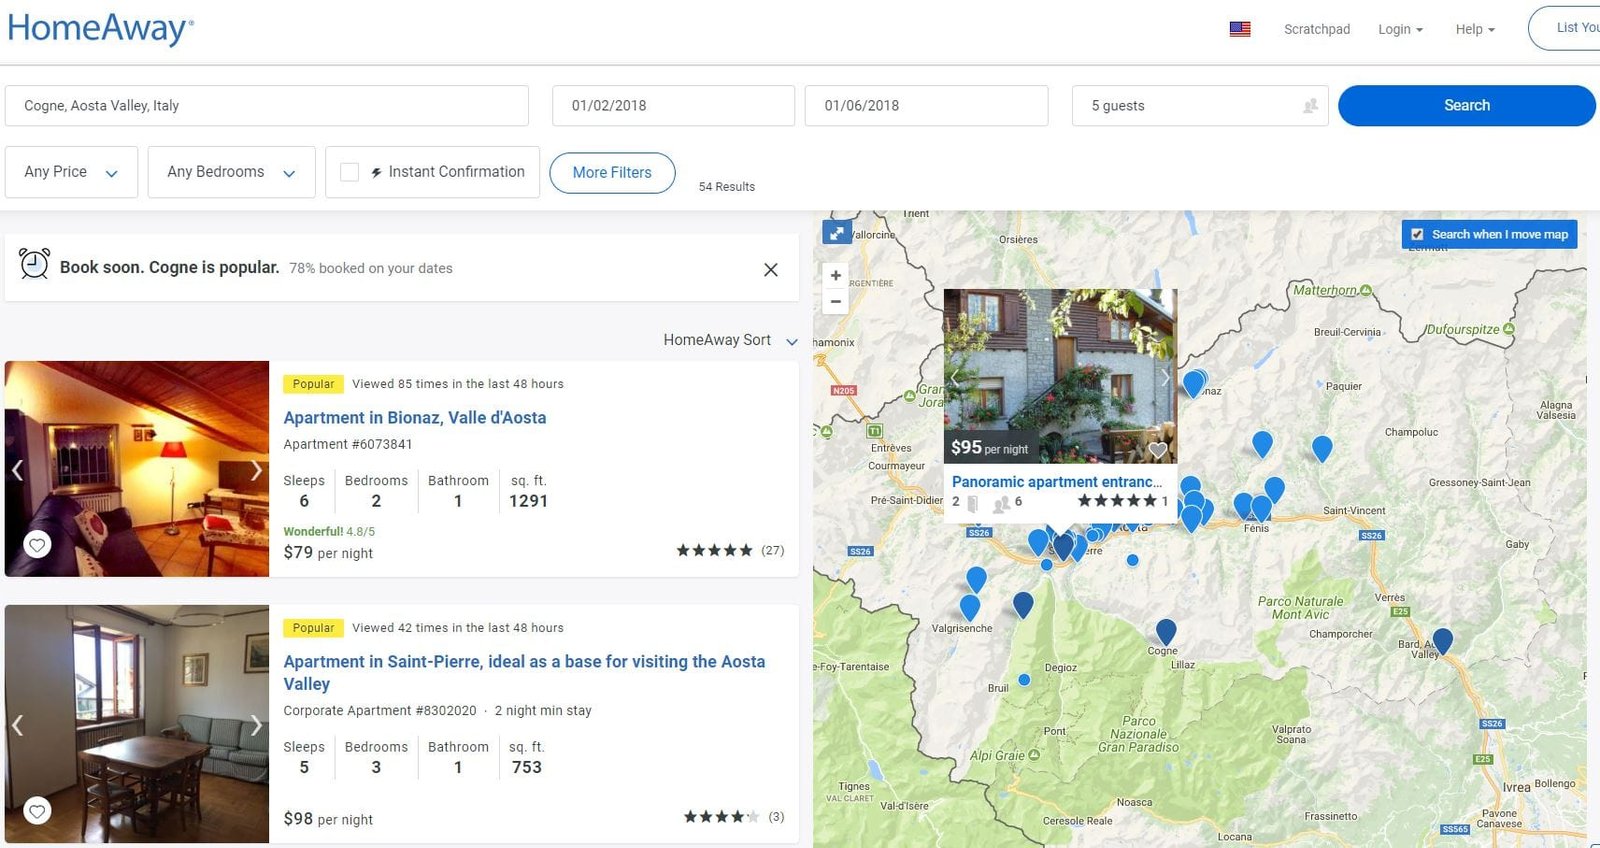This screenshot has height=848, width=1600.
Task: Open the check-in date 01/02/2018 field
Action: tap(673, 106)
